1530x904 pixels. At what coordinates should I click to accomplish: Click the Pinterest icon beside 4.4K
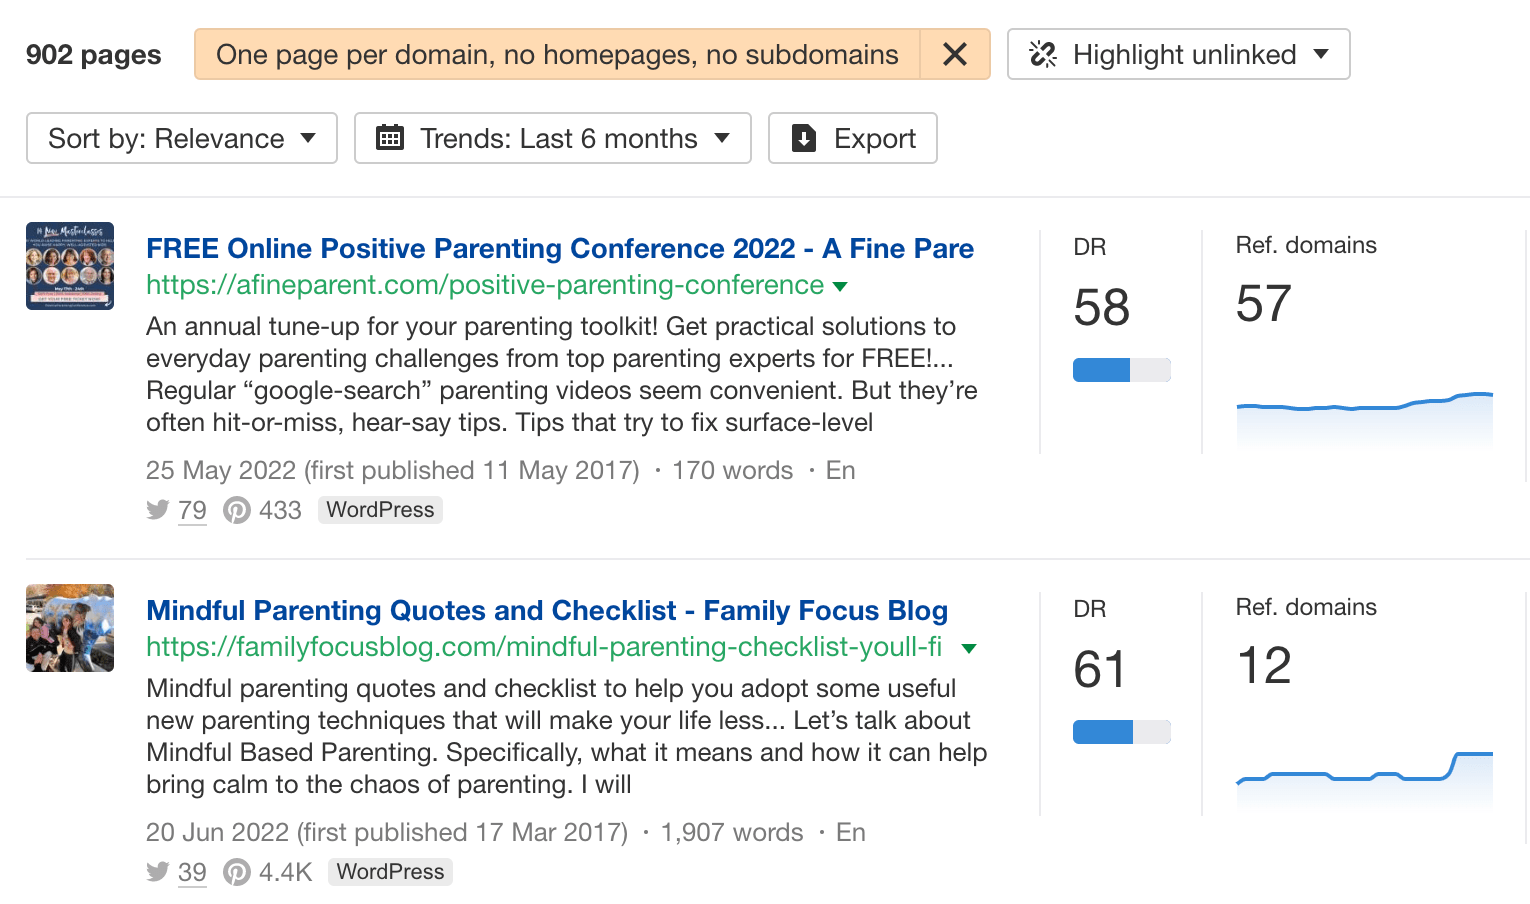coord(237,873)
